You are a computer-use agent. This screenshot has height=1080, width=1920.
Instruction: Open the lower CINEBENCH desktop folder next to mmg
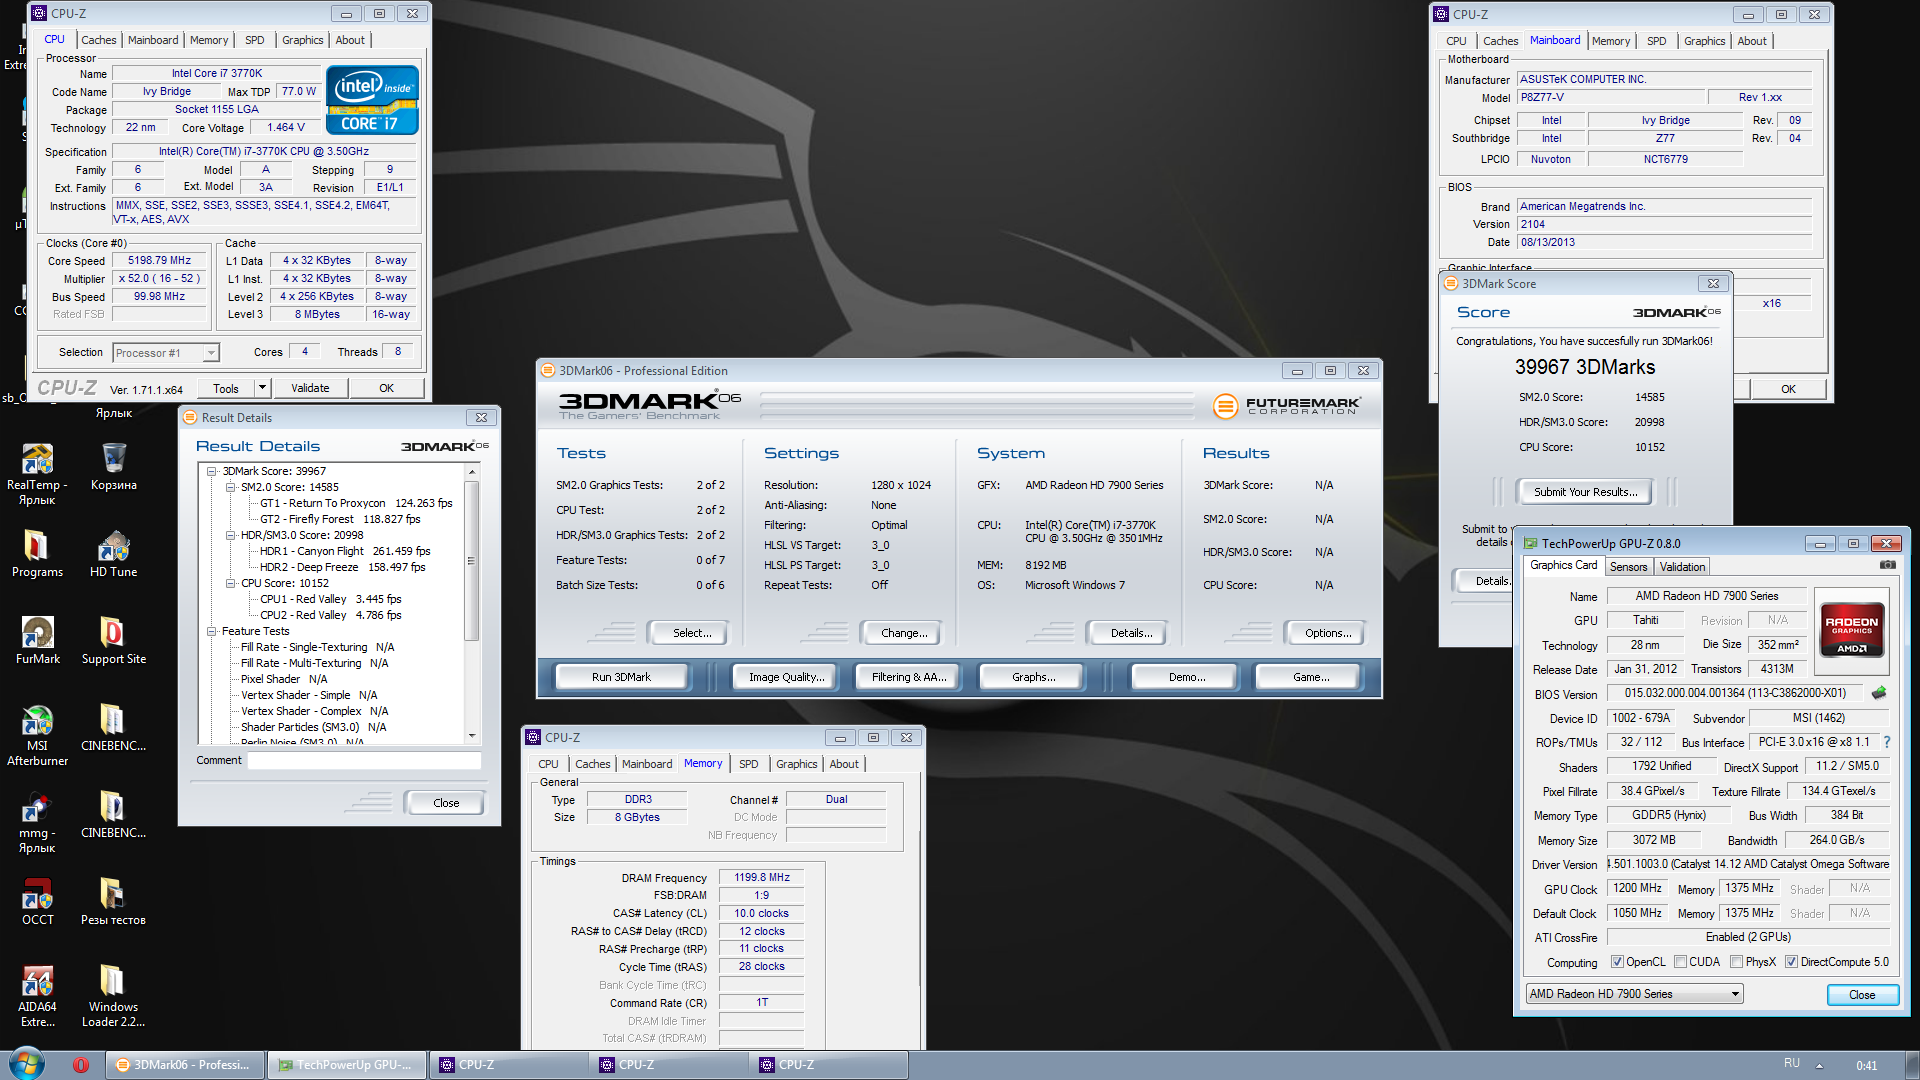point(113,814)
